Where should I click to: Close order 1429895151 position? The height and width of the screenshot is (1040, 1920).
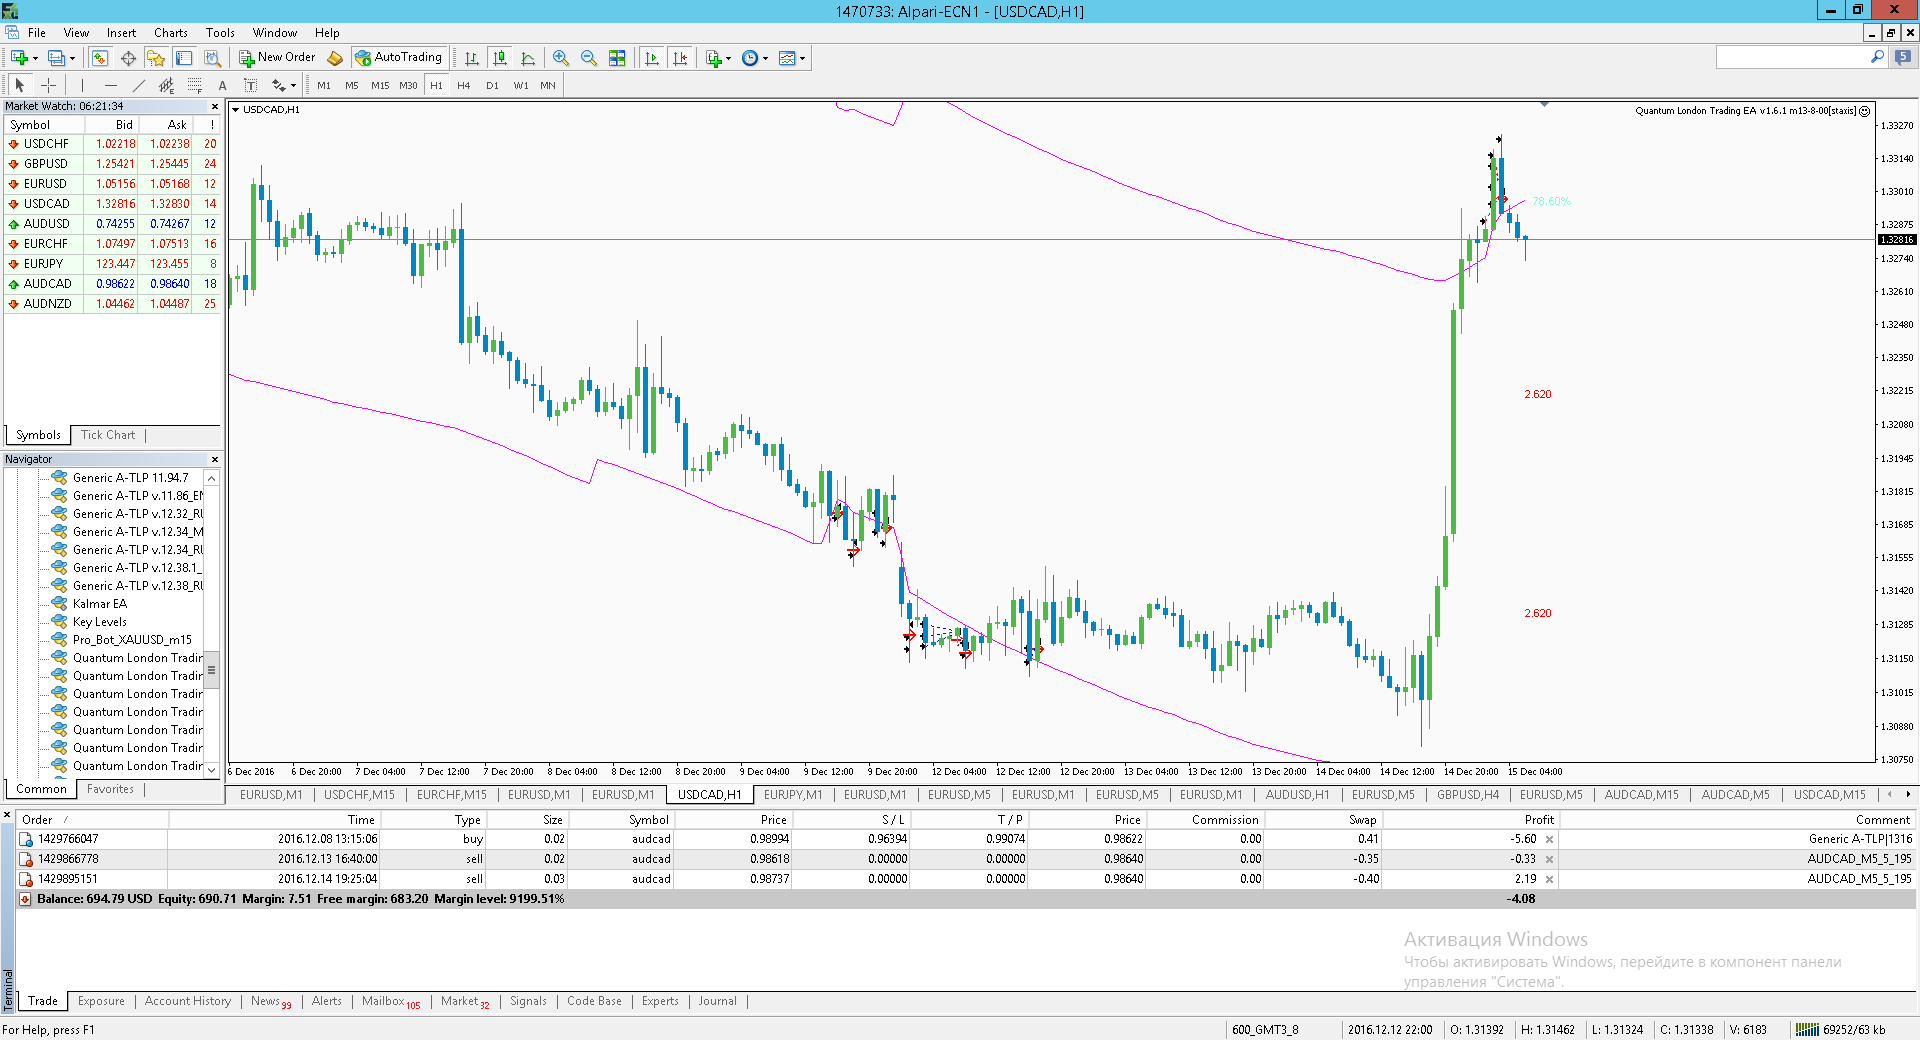click(x=1550, y=880)
